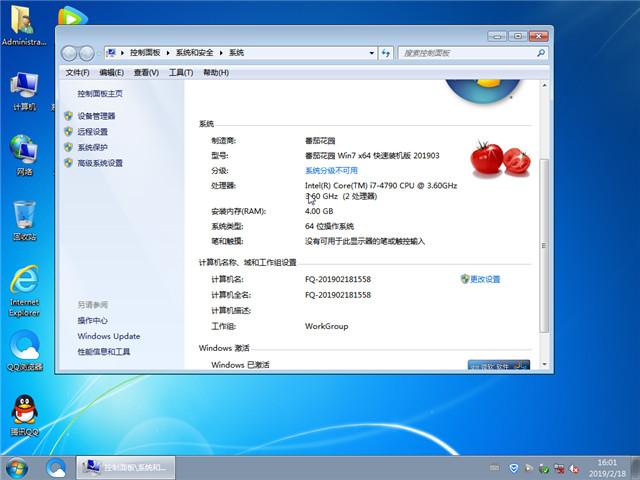Select computer name FQ-20190218155​8 text

click(x=338, y=279)
